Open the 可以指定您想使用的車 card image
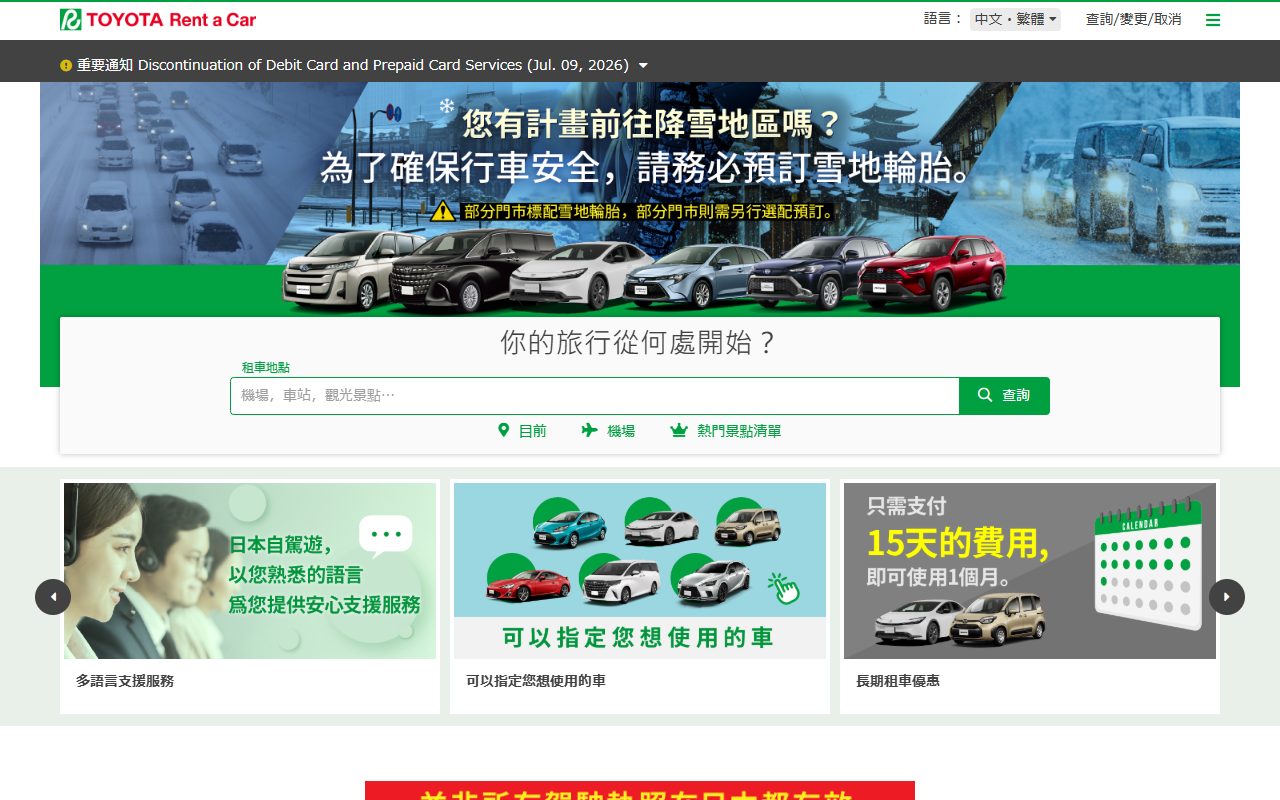 coord(640,571)
